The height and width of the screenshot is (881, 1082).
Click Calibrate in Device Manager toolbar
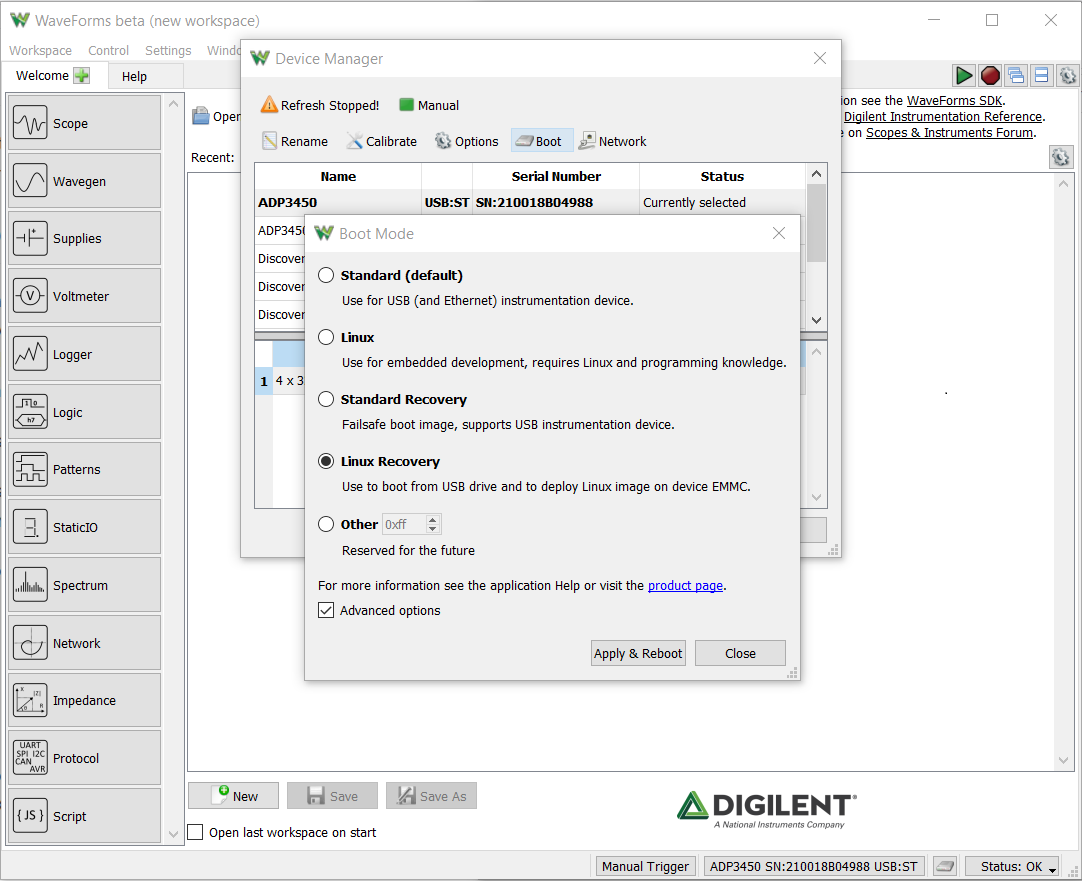[382, 141]
